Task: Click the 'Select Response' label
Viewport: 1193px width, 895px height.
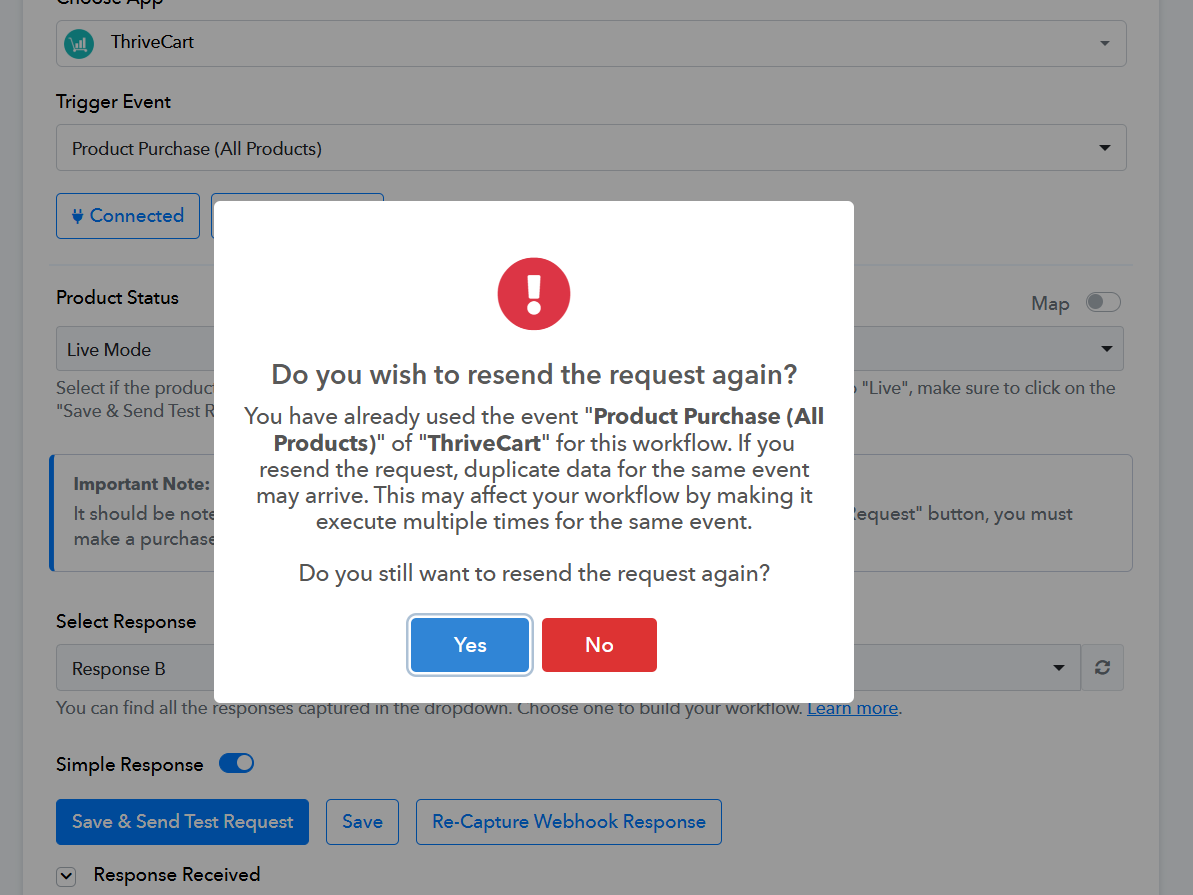Action: 126,622
